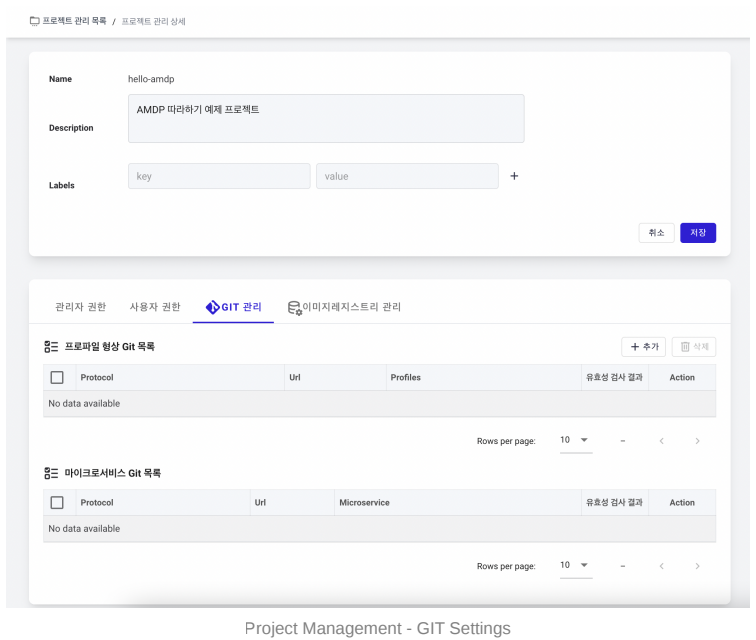Toggle select-all checkbox in microservice Git table
Image resolution: width=756 pixels, height=640 pixels.
coord(57,503)
